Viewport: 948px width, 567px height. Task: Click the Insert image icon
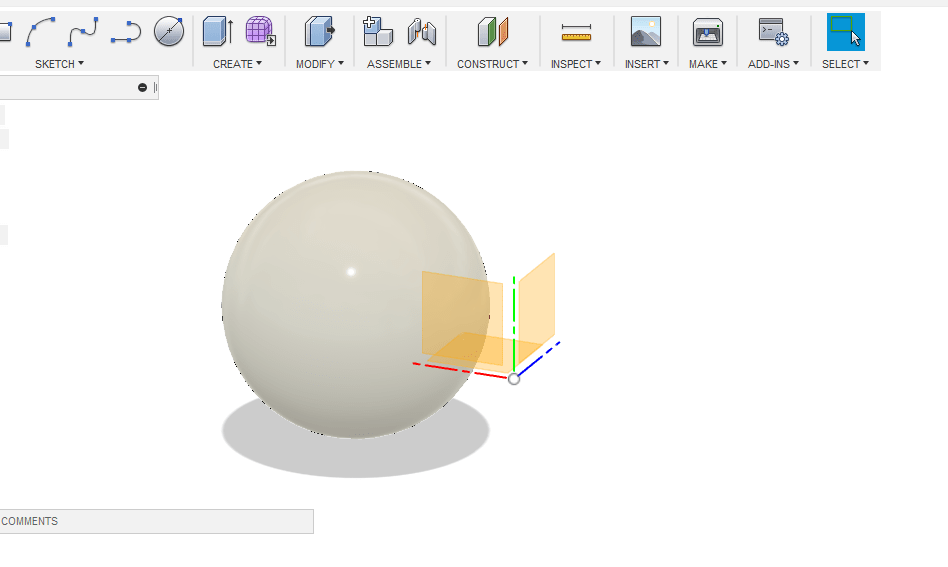pyautogui.click(x=646, y=31)
